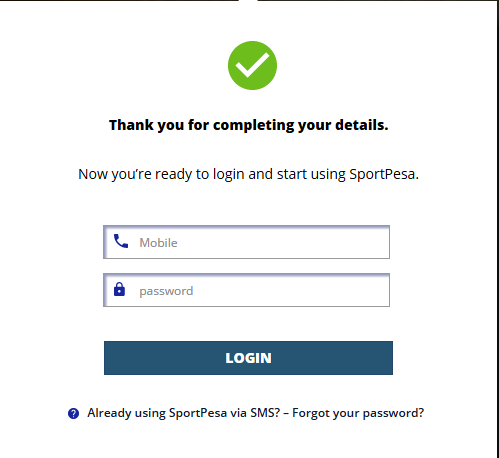This screenshot has height=458, width=499.
Task: Click the white tick inside green circle
Action: click(252, 65)
